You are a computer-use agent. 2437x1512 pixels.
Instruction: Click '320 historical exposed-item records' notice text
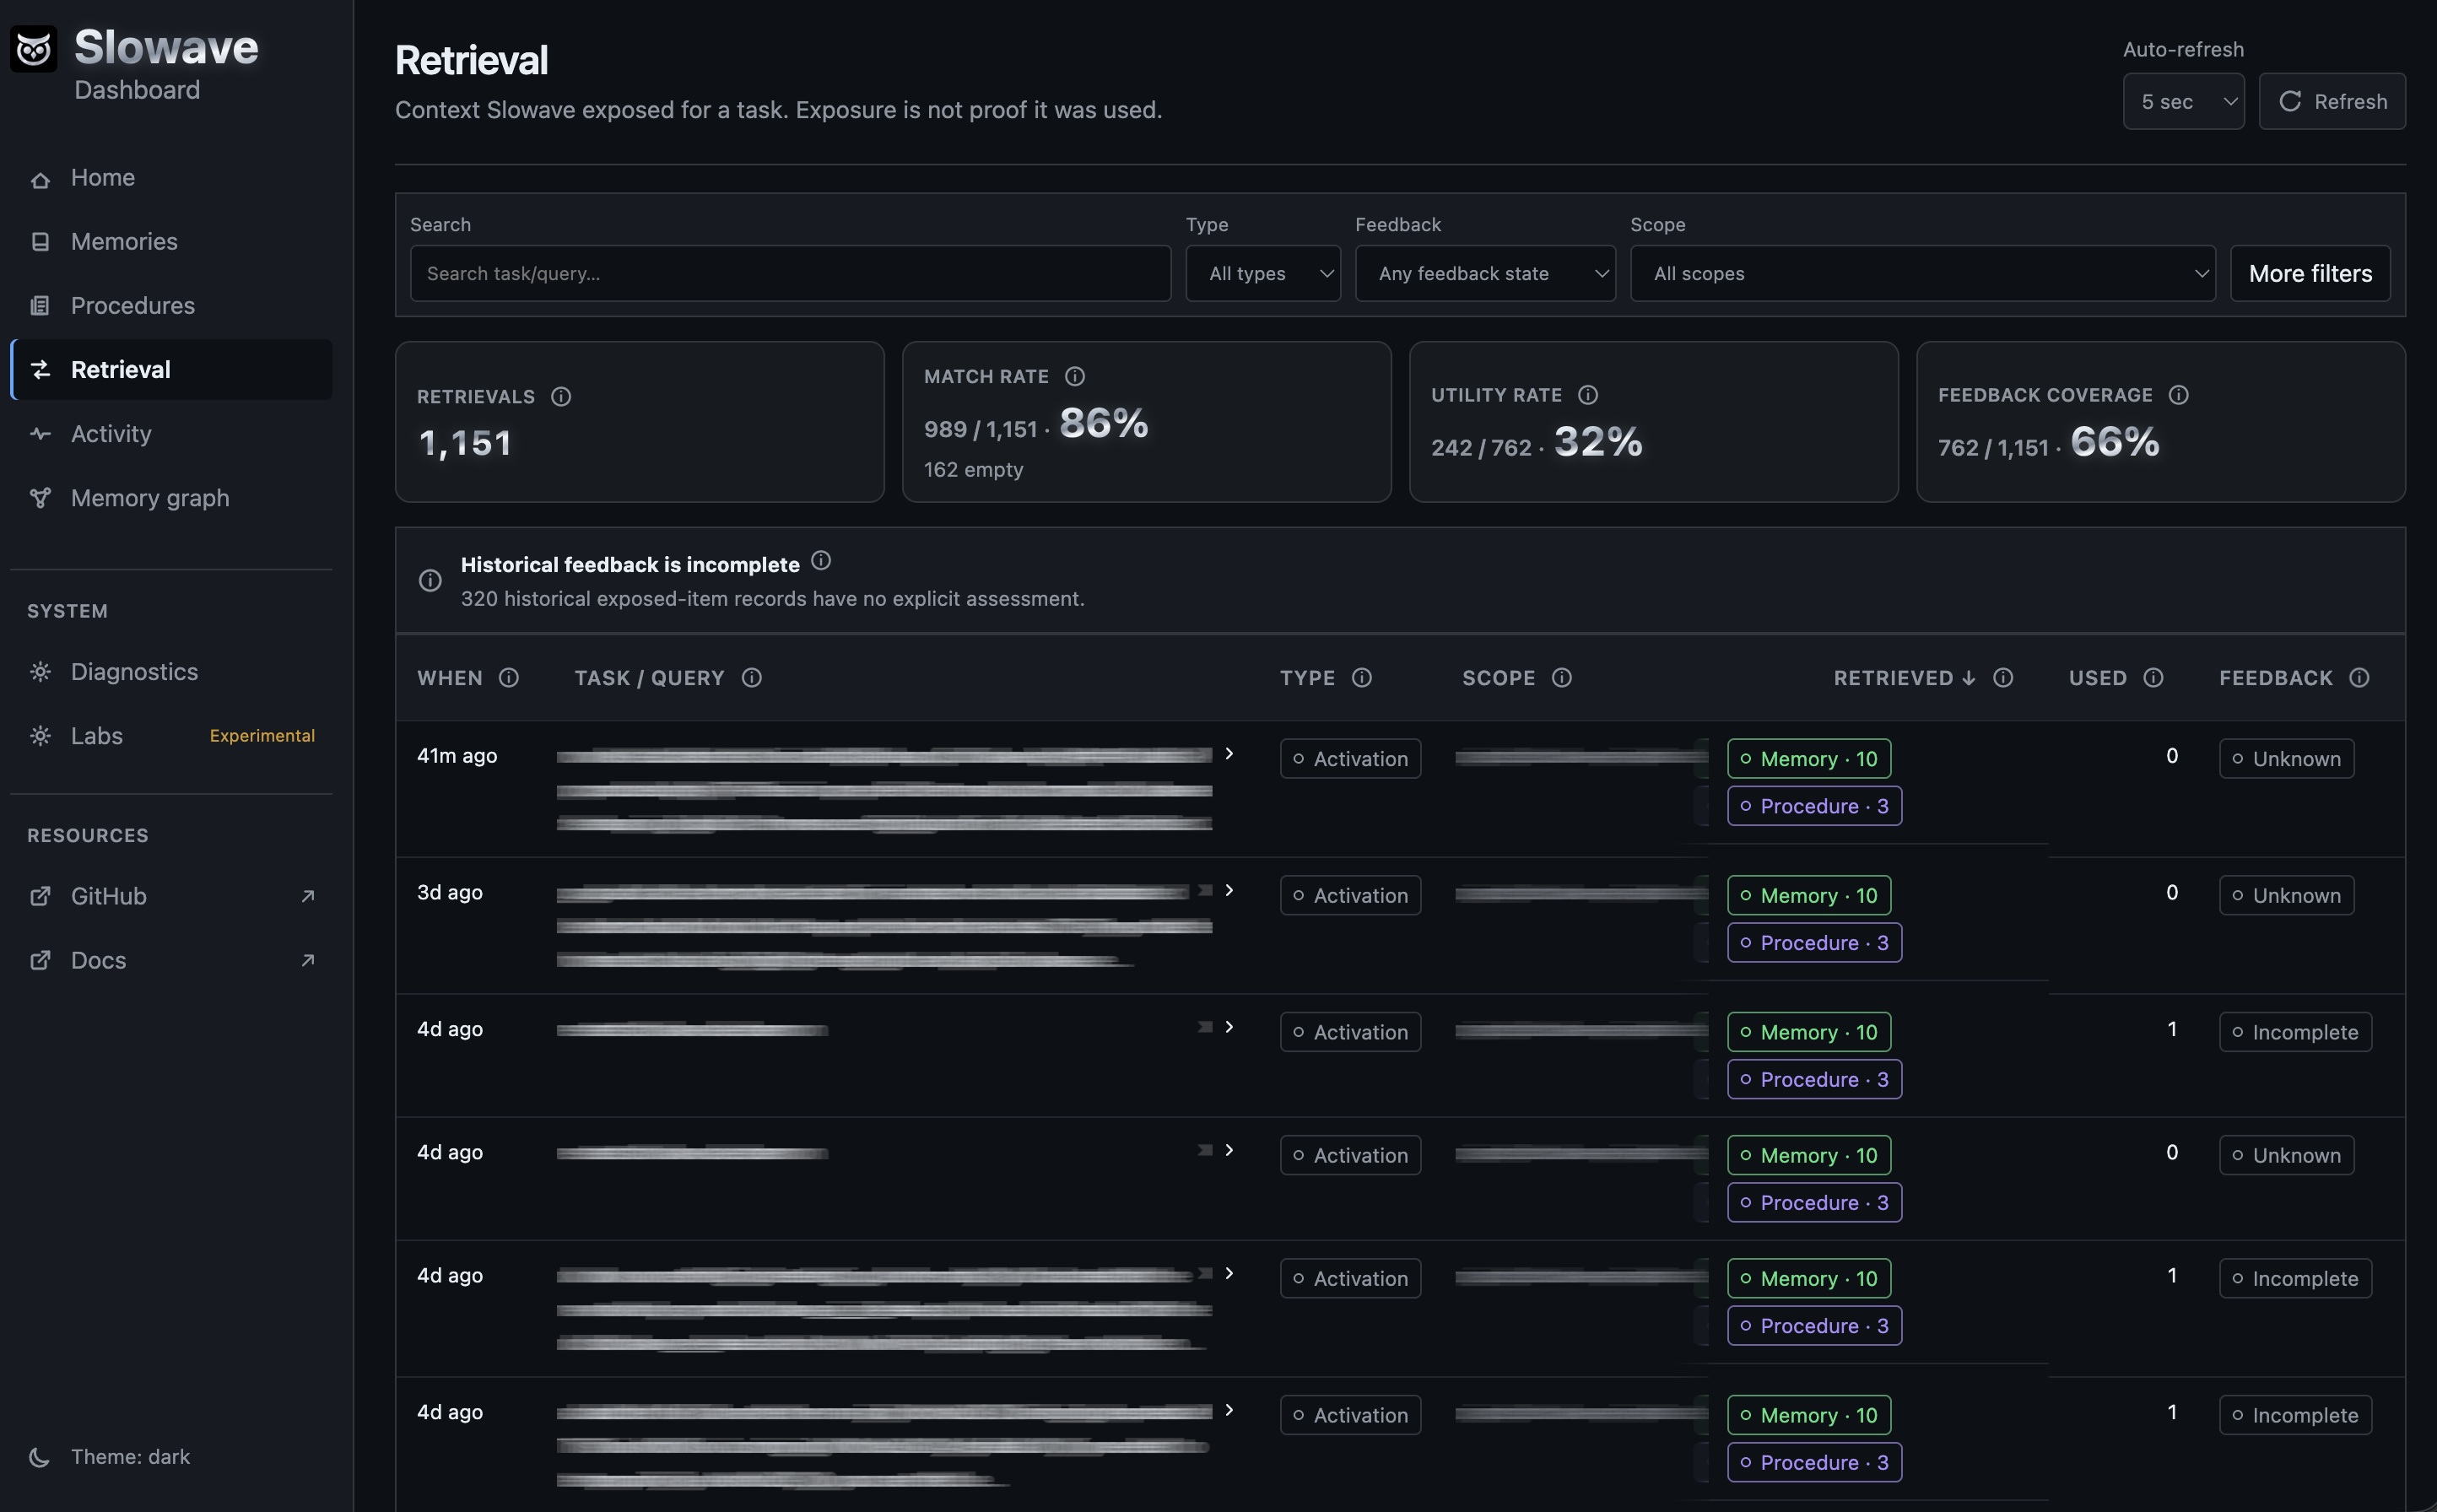click(772, 598)
